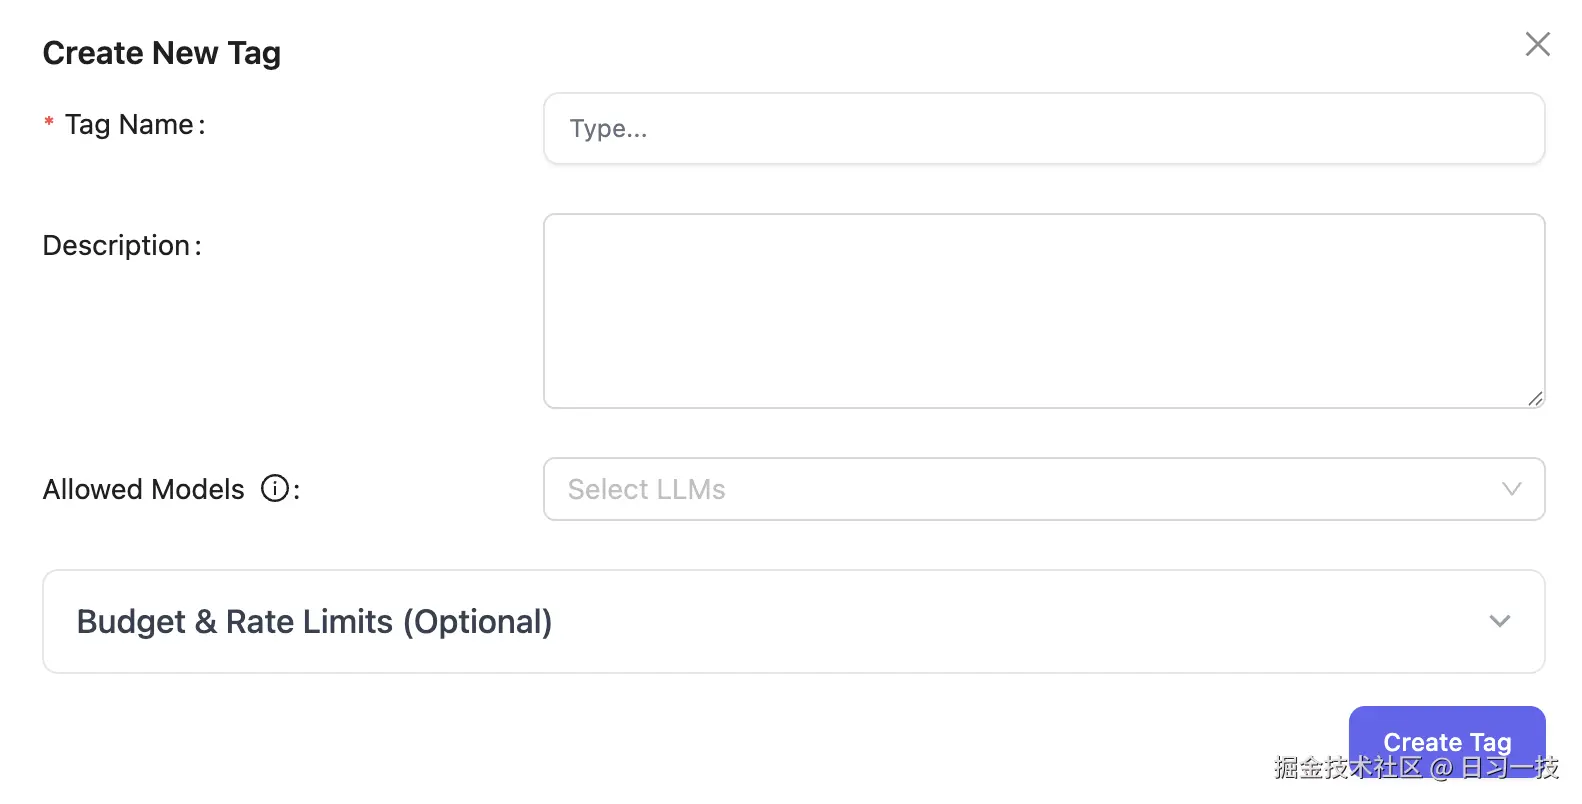Click the Allowed Models label

[x=142, y=488]
